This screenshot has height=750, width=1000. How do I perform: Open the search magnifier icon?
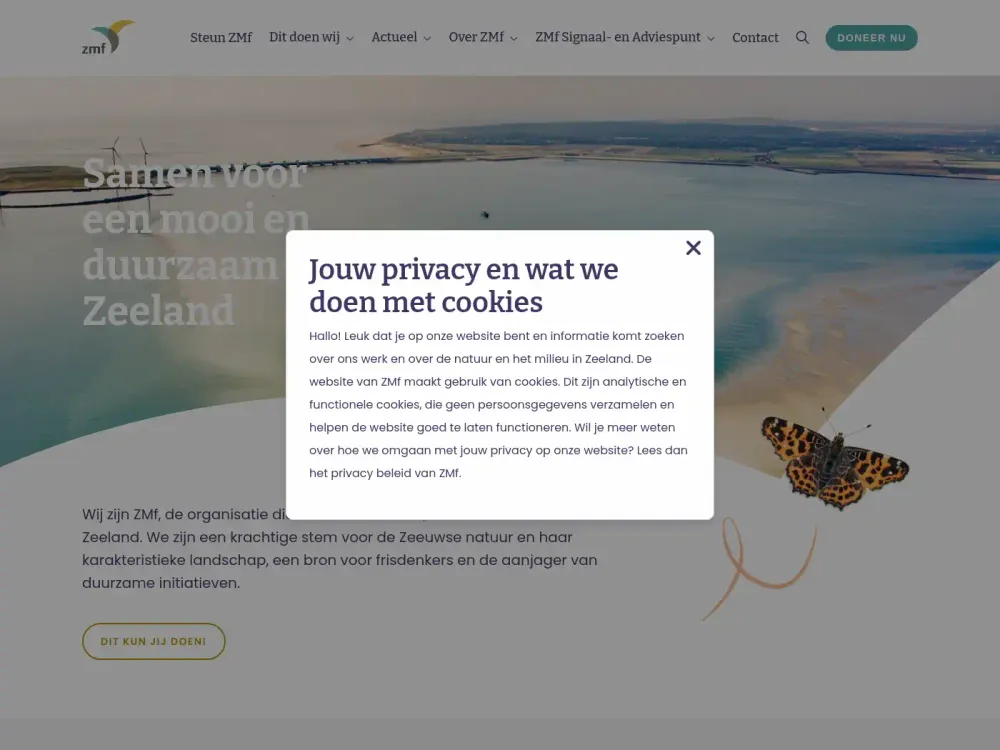coord(802,38)
